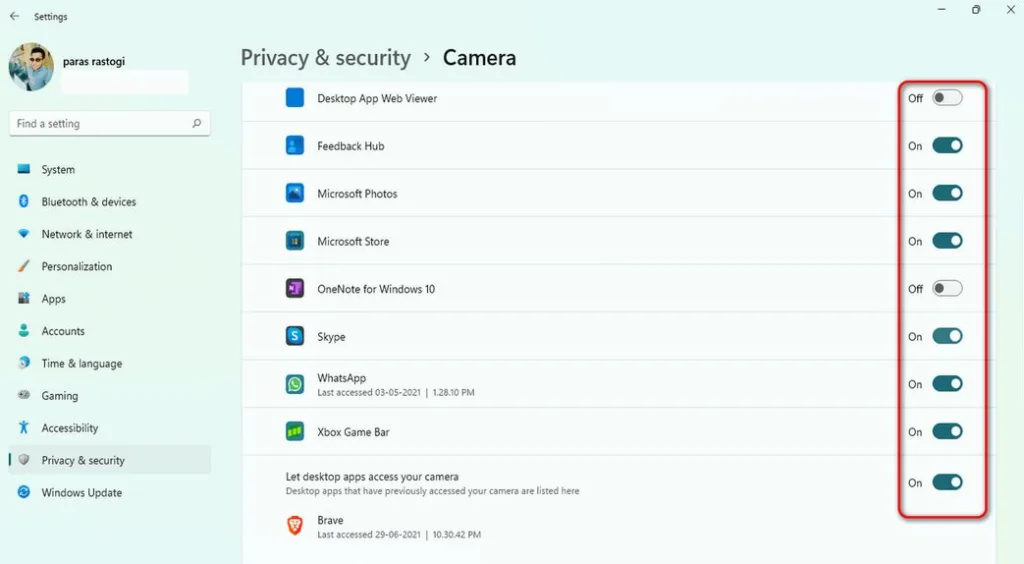
Task: Click the Microsoft Store app icon
Action: pos(295,241)
